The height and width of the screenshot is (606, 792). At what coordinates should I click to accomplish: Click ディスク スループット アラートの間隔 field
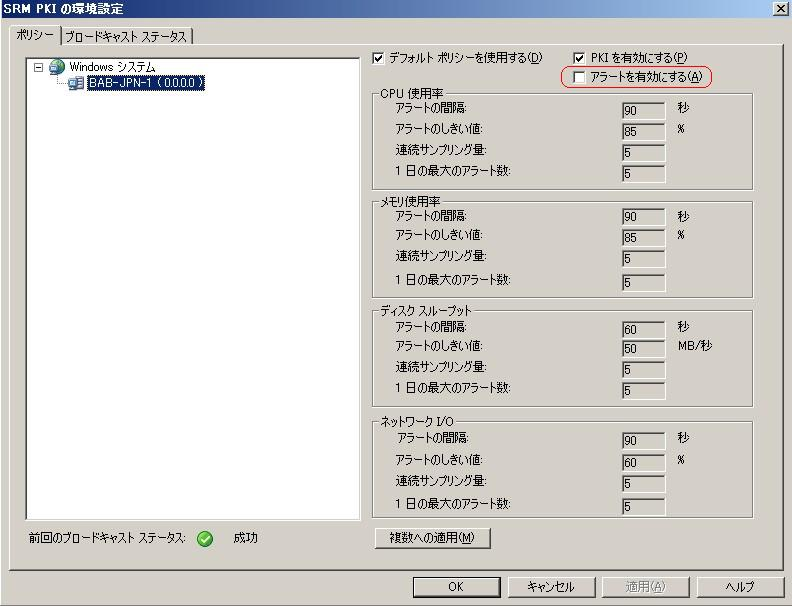[644, 330]
